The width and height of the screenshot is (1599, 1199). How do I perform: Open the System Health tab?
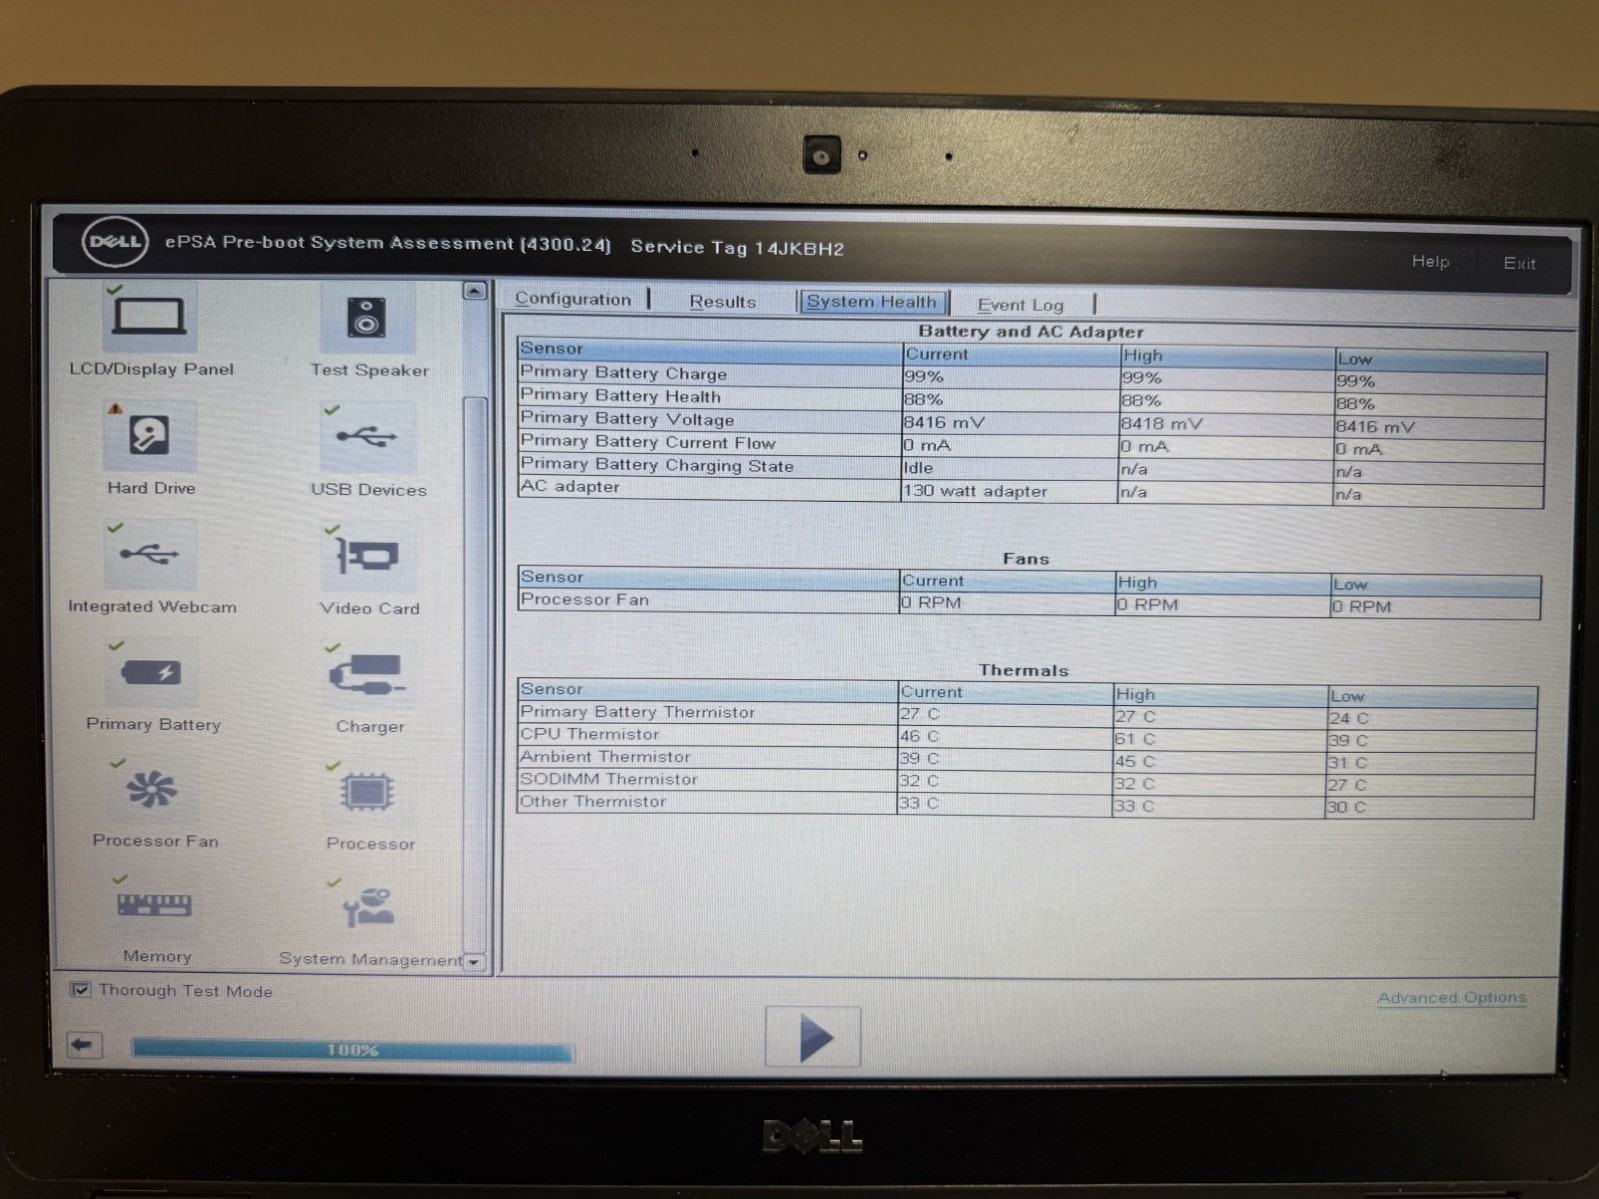[872, 302]
